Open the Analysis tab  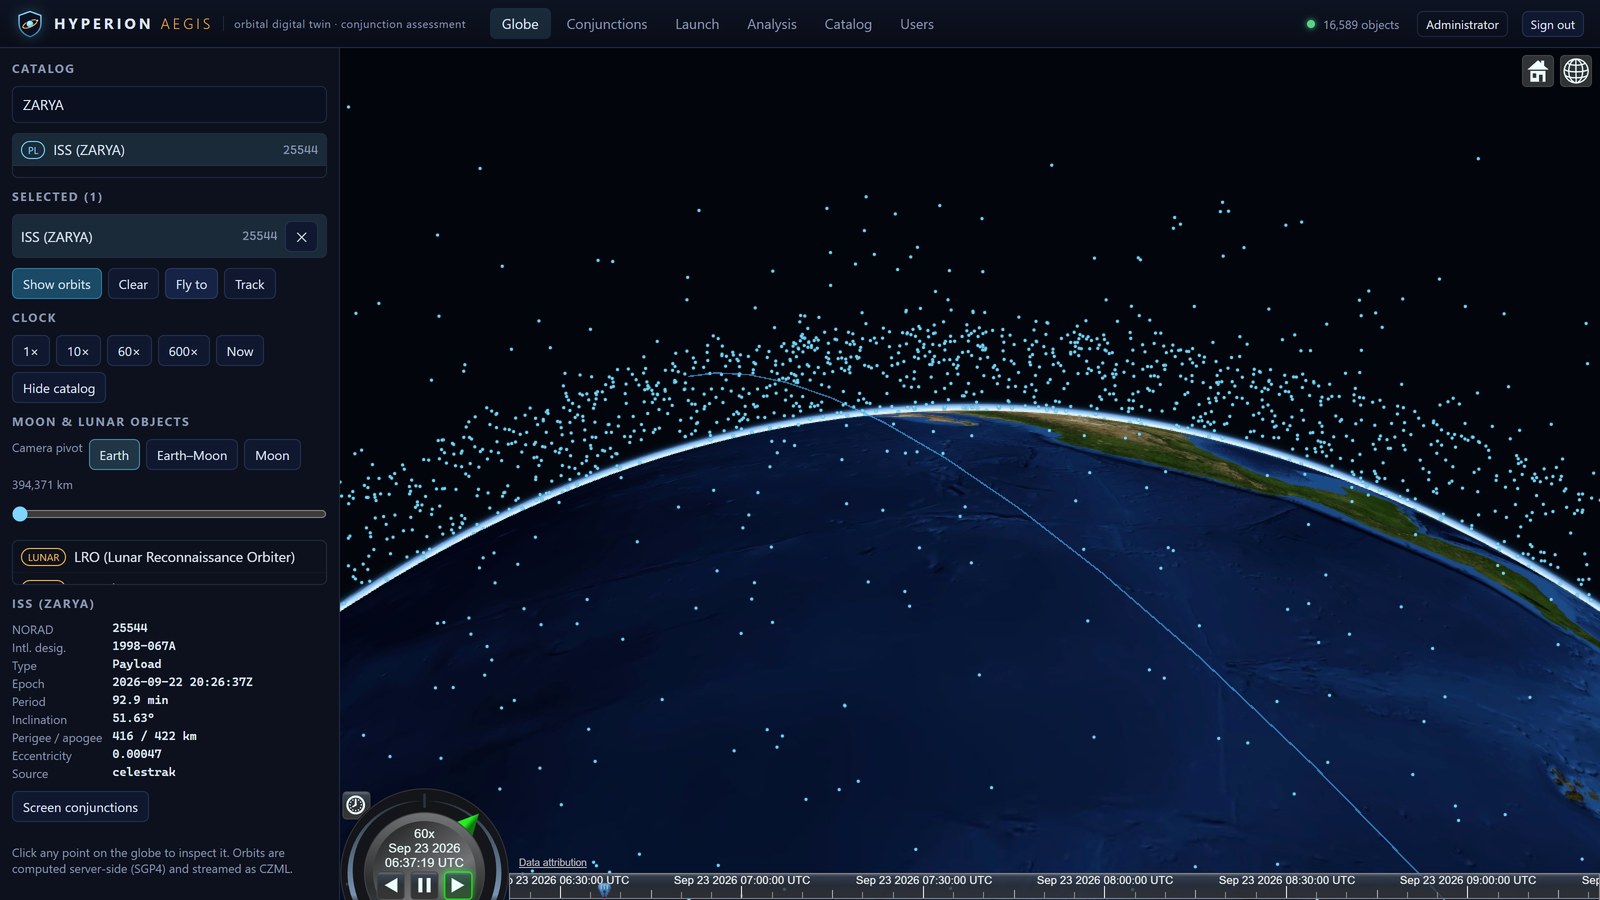tap(772, 24)
